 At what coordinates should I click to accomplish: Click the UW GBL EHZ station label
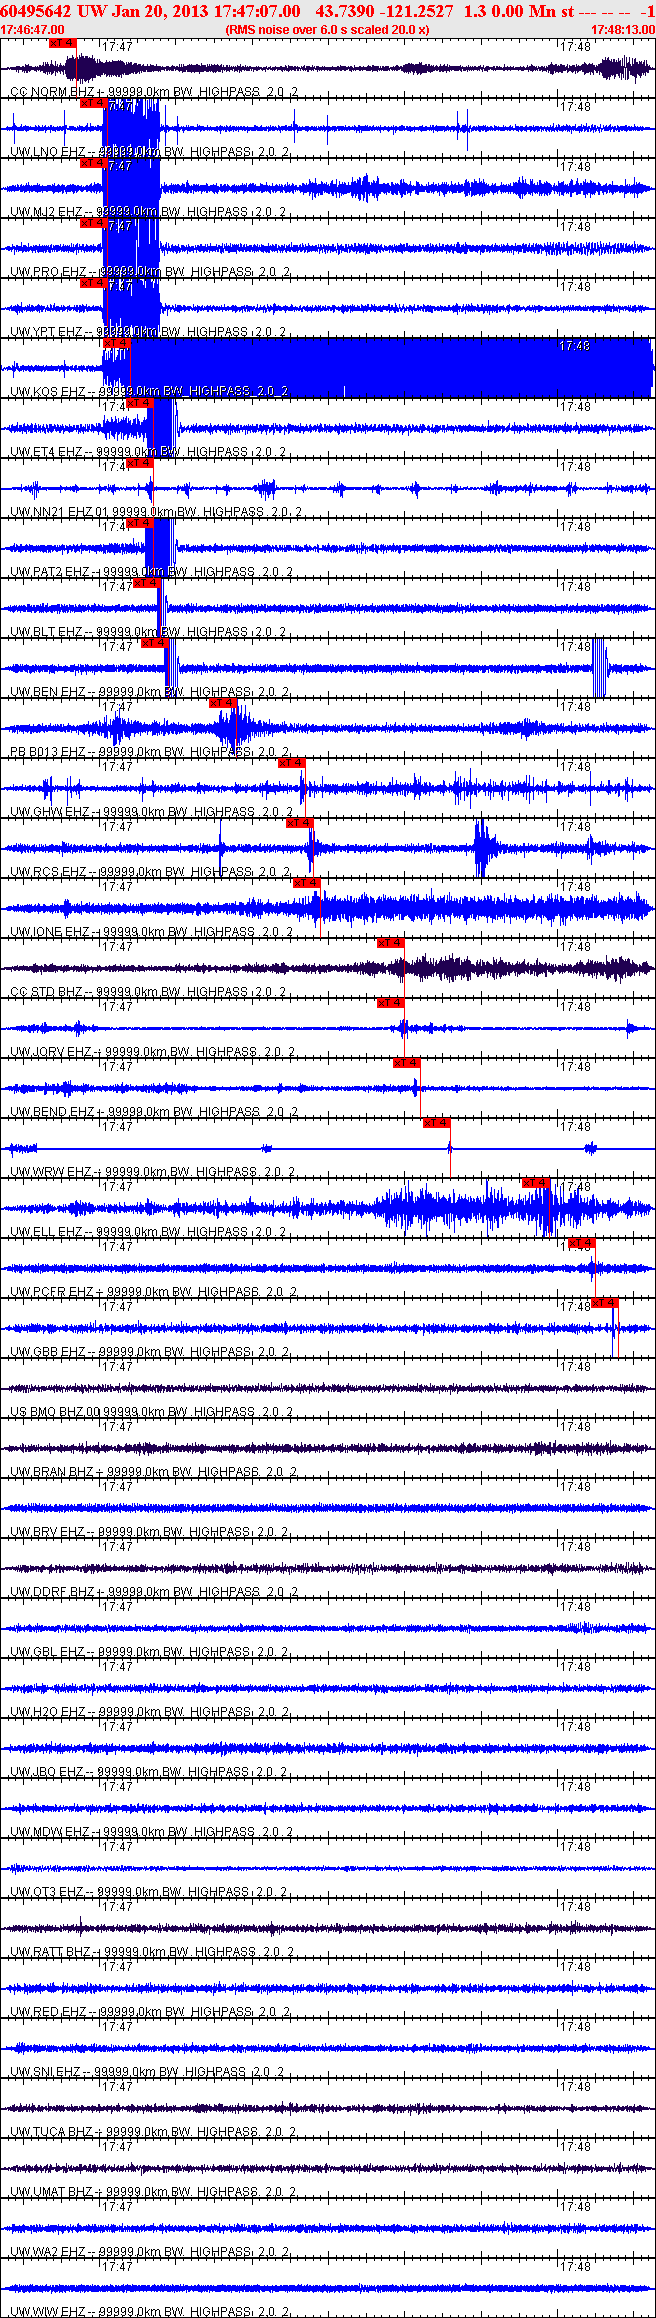tap(150, 1652)
